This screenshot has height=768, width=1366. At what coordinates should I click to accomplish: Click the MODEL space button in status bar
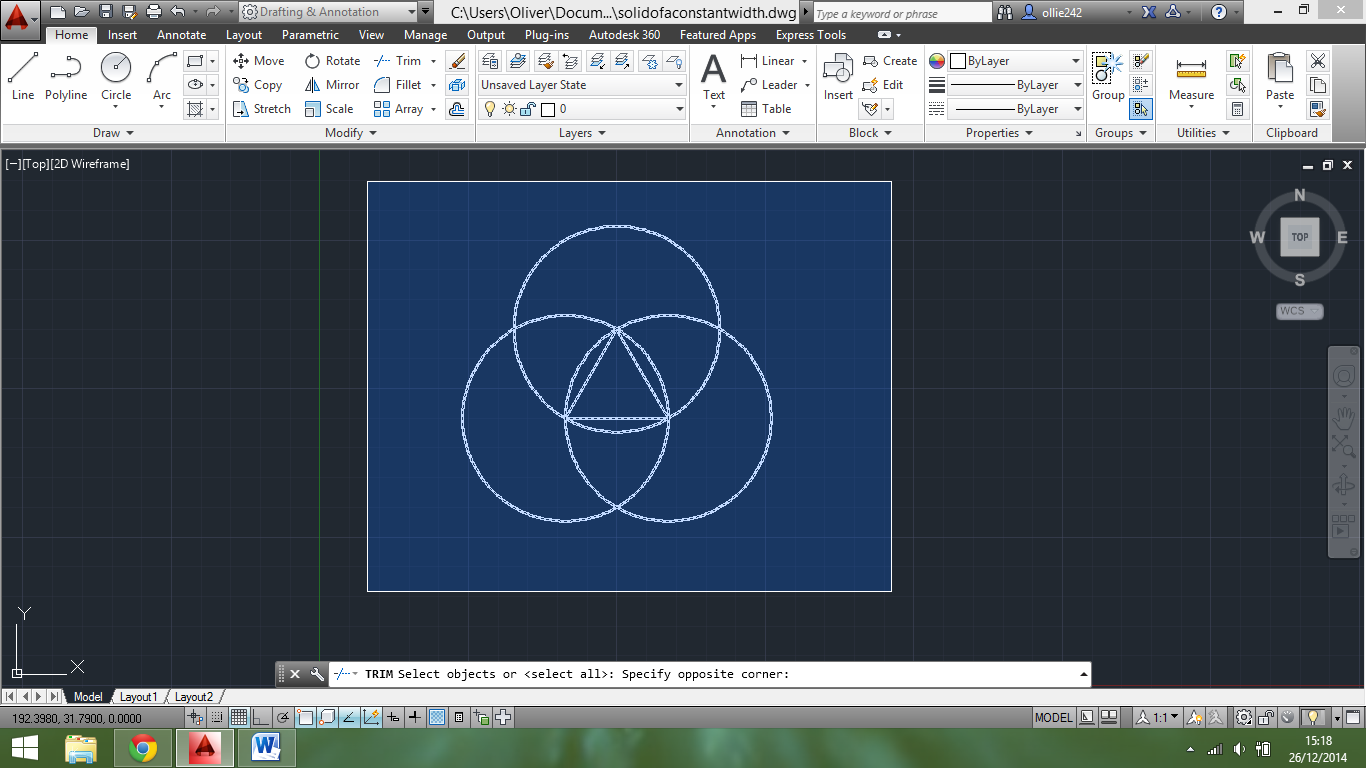1053,717
